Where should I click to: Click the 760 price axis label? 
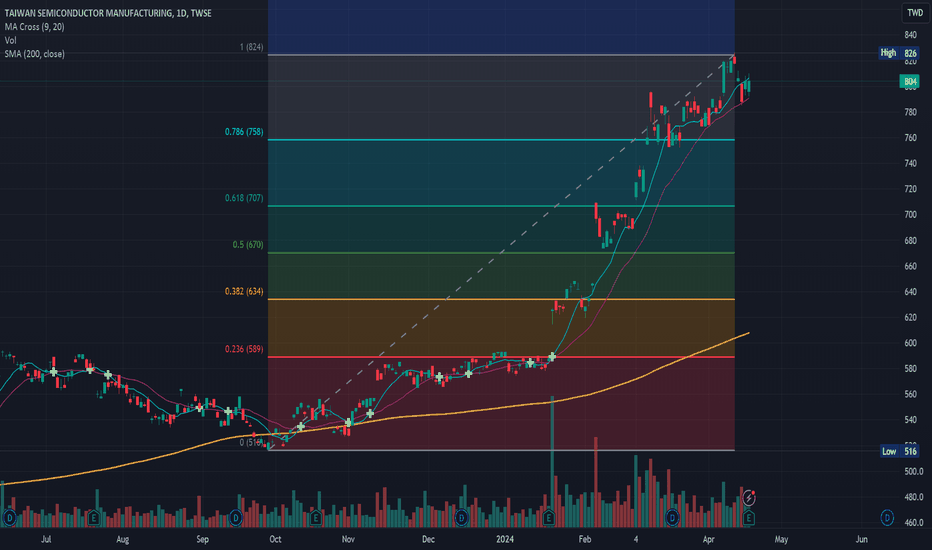pyautogui.click(x=910, y=137)
